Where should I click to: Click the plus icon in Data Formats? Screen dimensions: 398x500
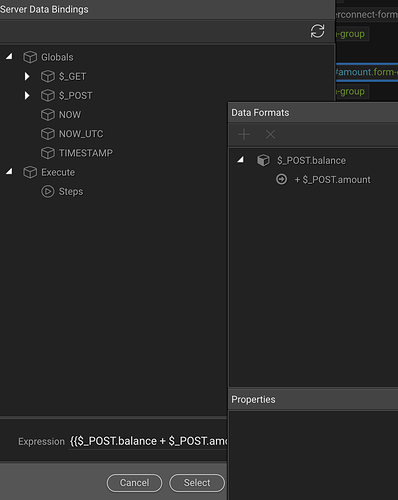point(244,134)
